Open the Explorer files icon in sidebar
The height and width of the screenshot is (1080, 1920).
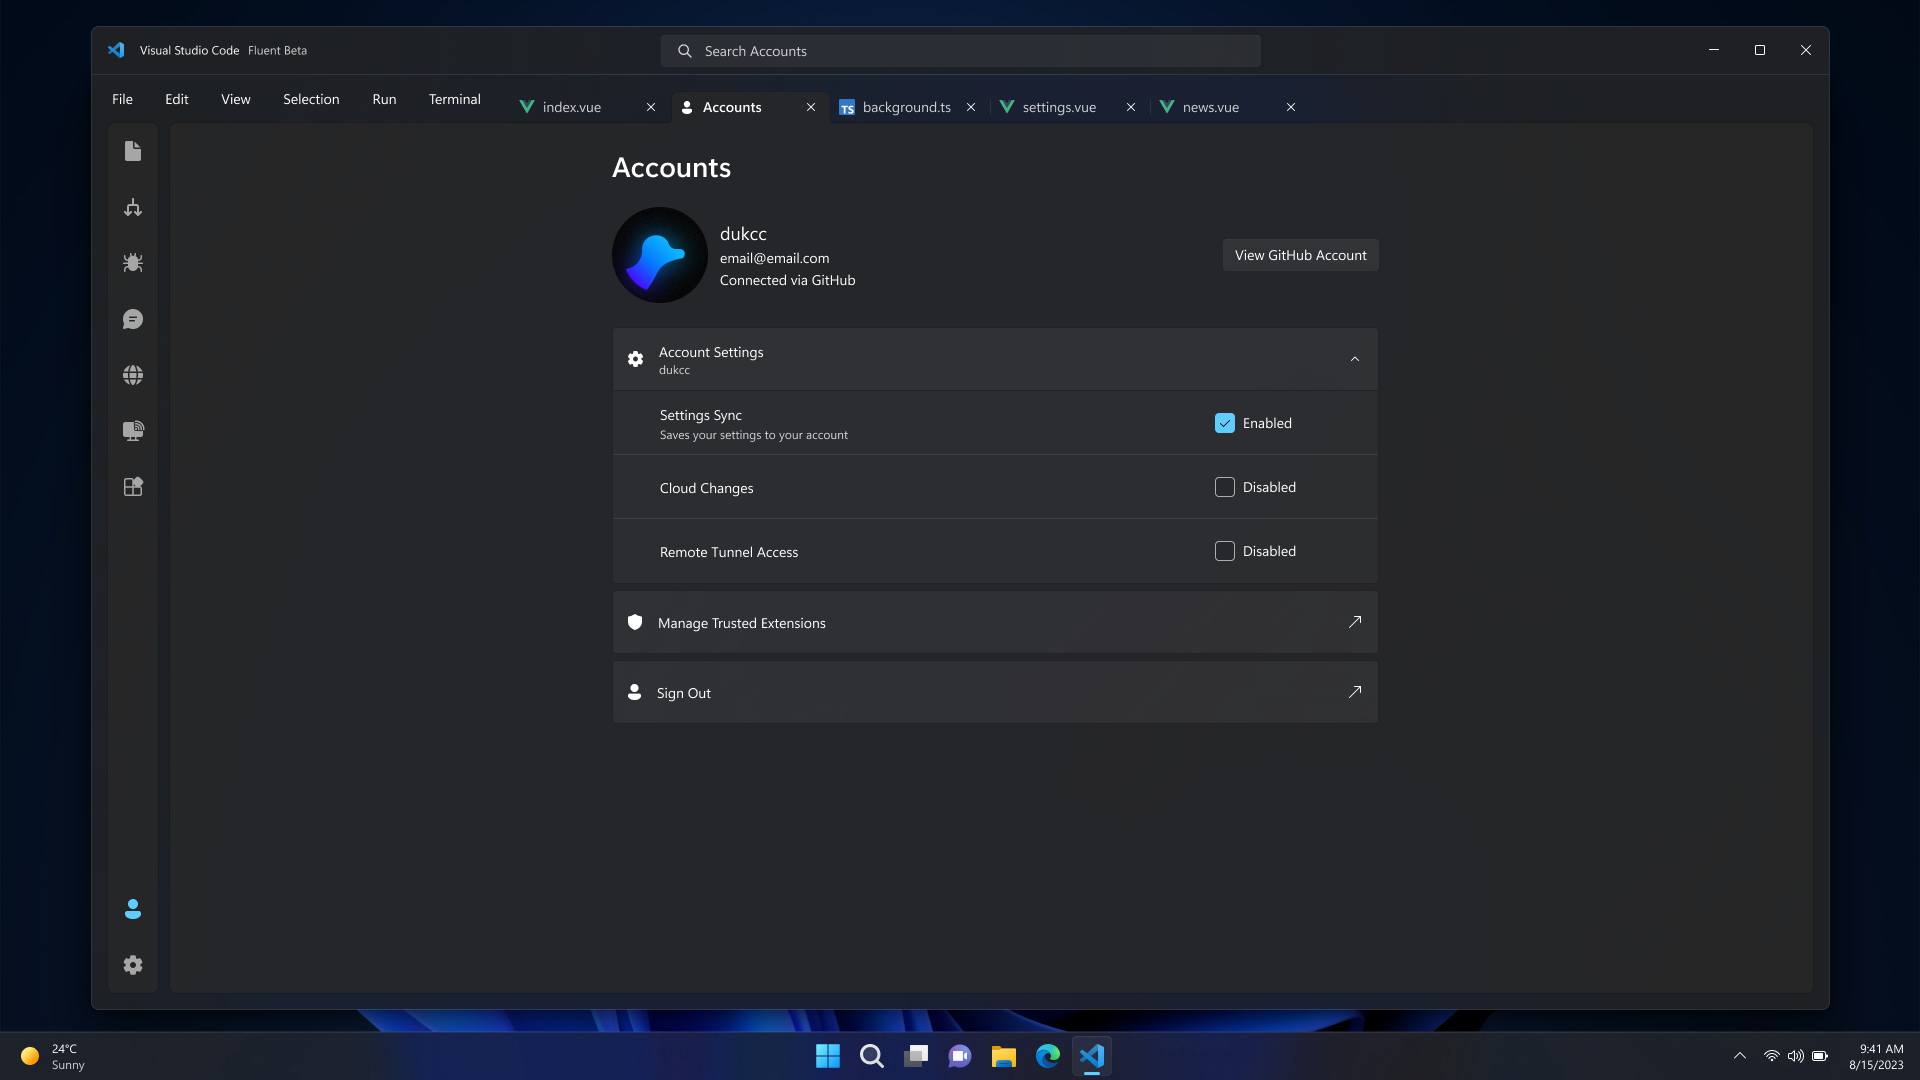(x=133, y=151)
